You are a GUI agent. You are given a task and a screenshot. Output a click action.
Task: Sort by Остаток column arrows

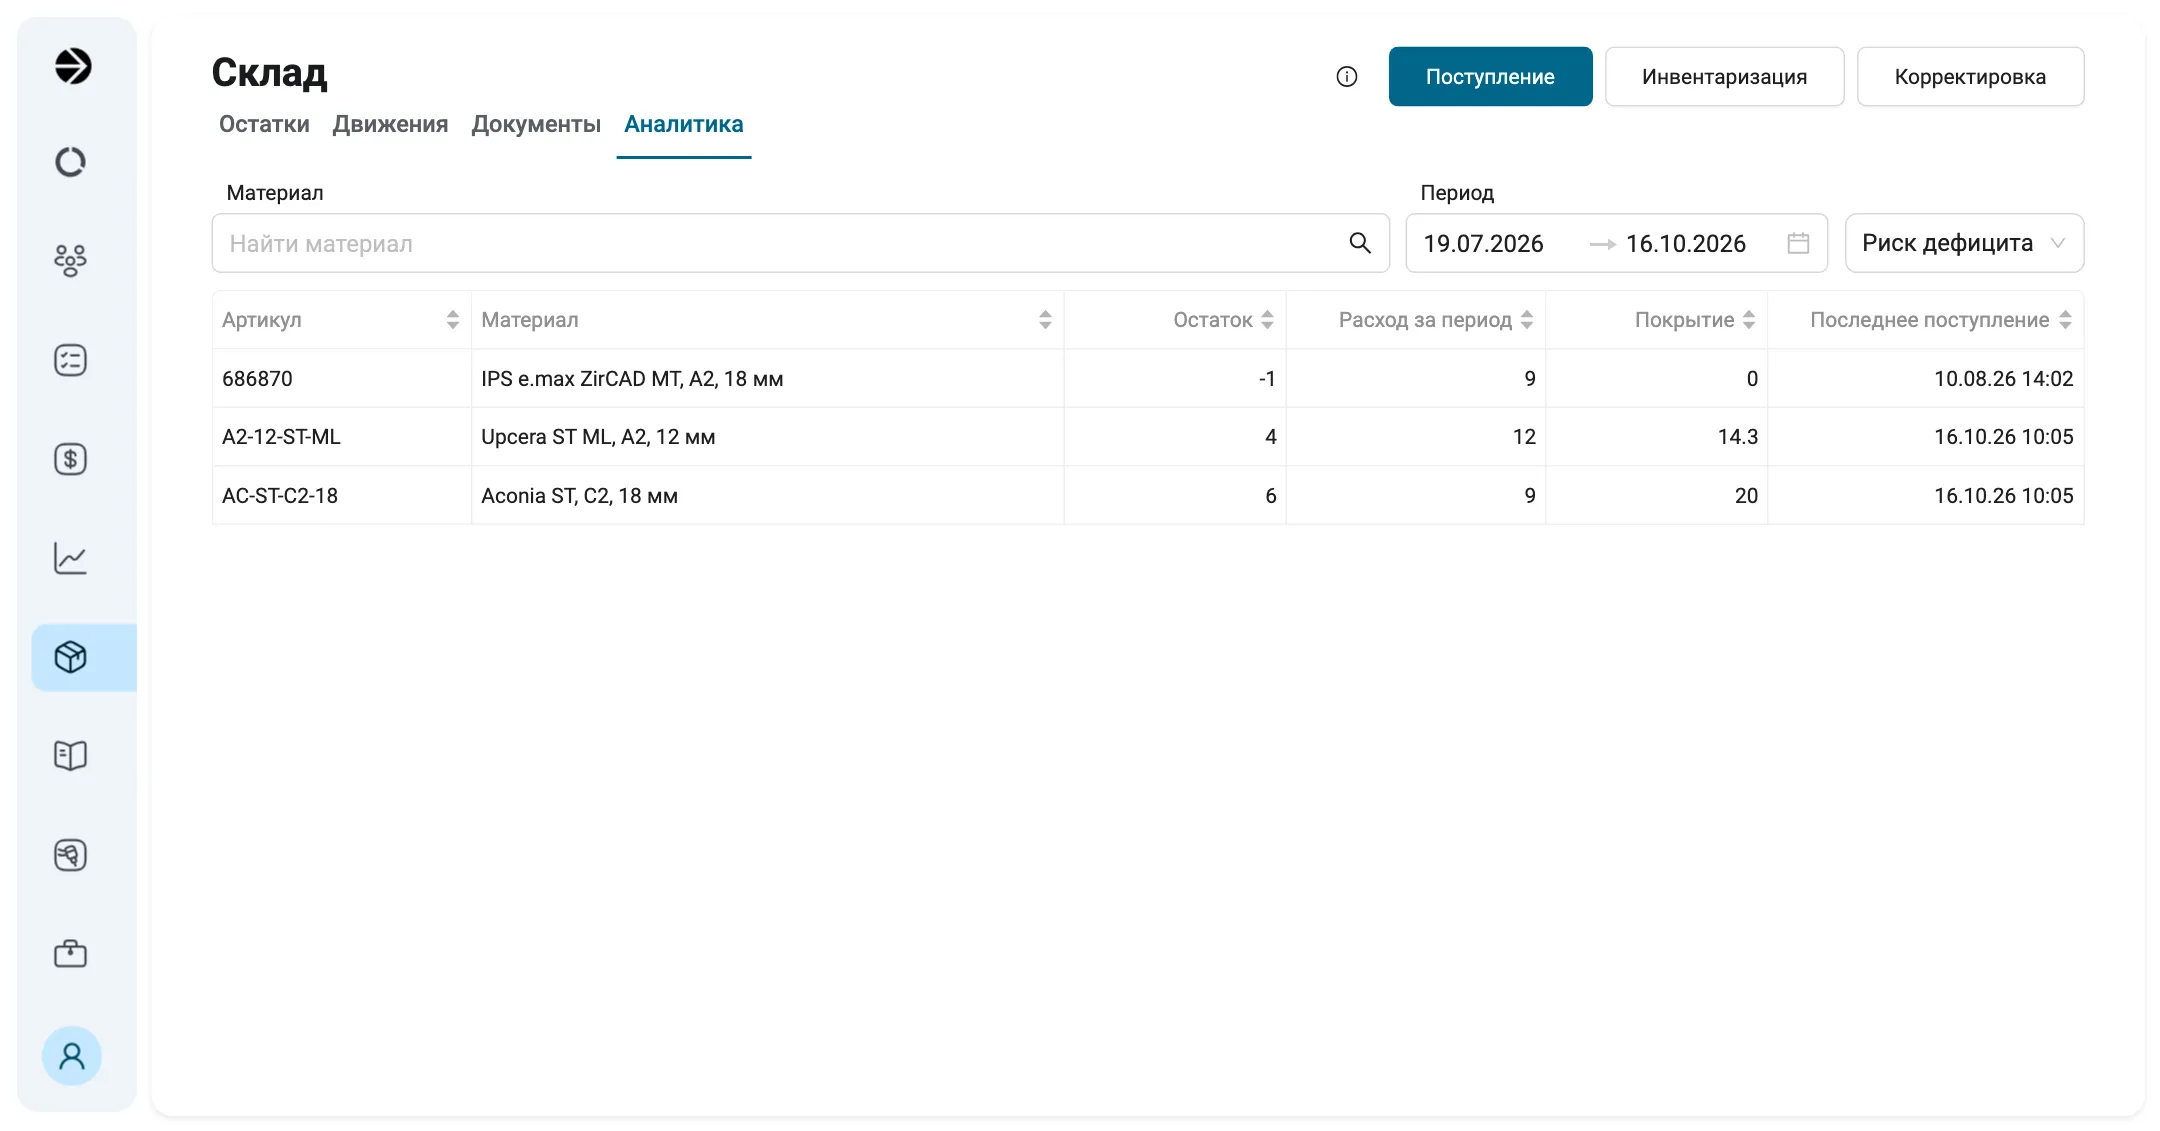click(x=1267, y=320)
